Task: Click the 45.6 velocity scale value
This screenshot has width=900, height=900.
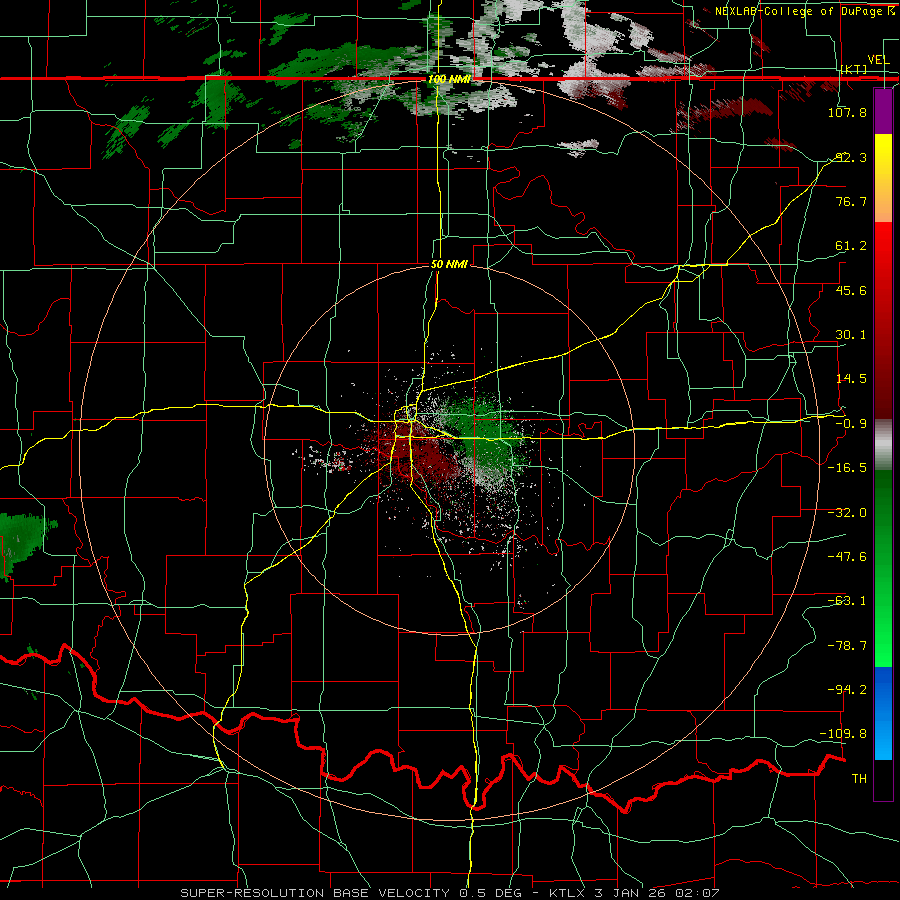Action: 851,290
